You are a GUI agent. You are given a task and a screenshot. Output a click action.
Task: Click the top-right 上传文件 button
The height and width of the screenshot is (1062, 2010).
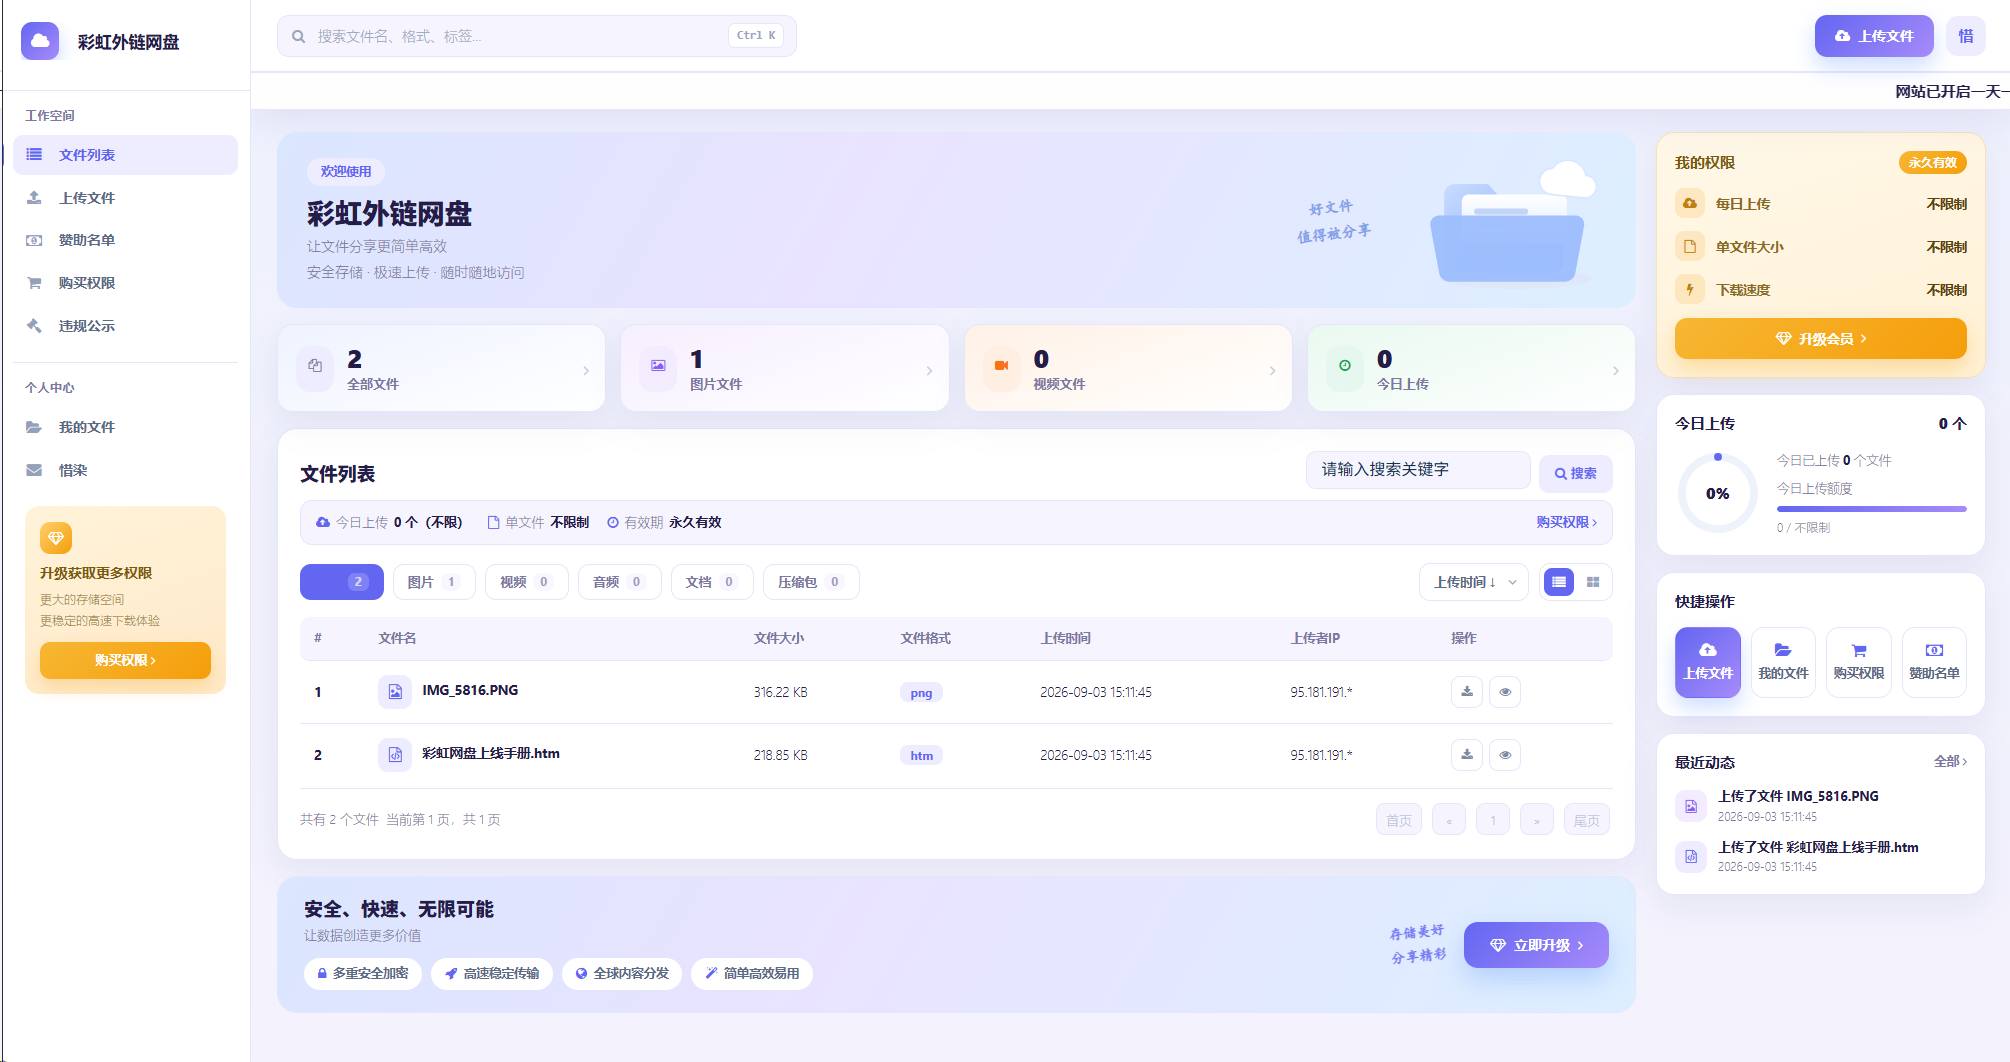[1874, 36]
